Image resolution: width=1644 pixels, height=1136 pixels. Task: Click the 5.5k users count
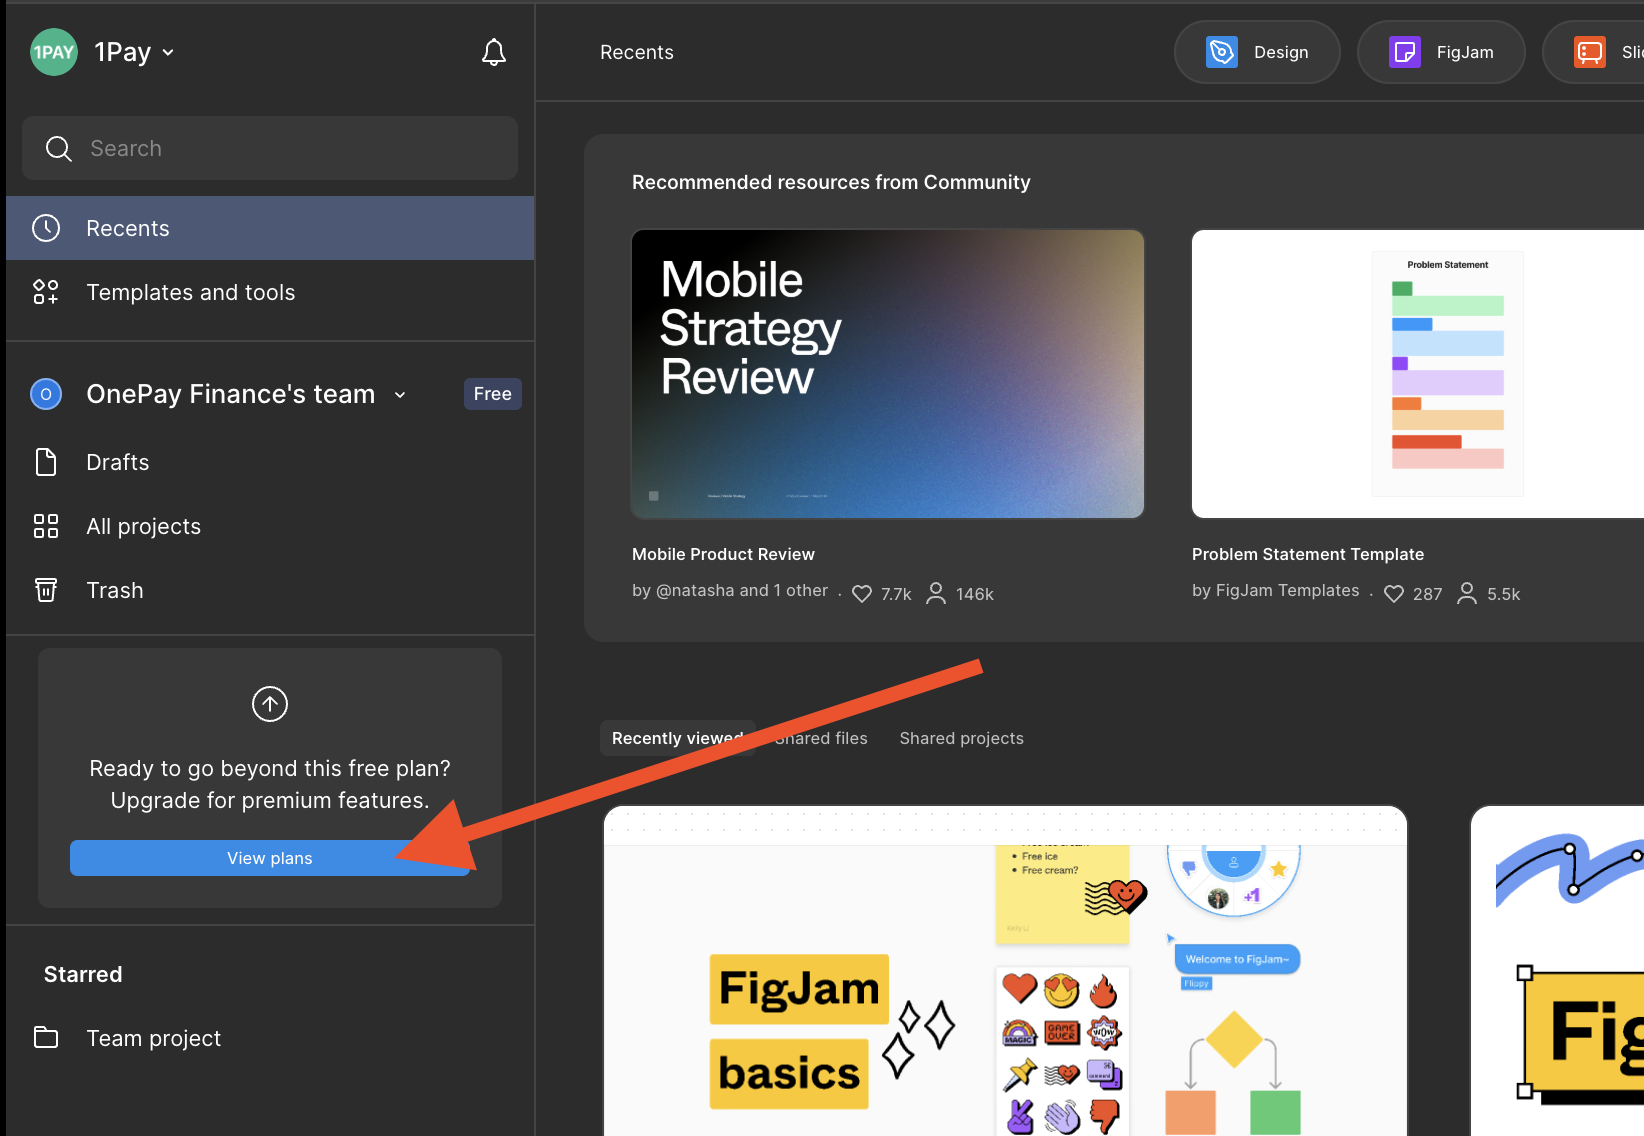pyautogui.click(x=1504, y=594)
